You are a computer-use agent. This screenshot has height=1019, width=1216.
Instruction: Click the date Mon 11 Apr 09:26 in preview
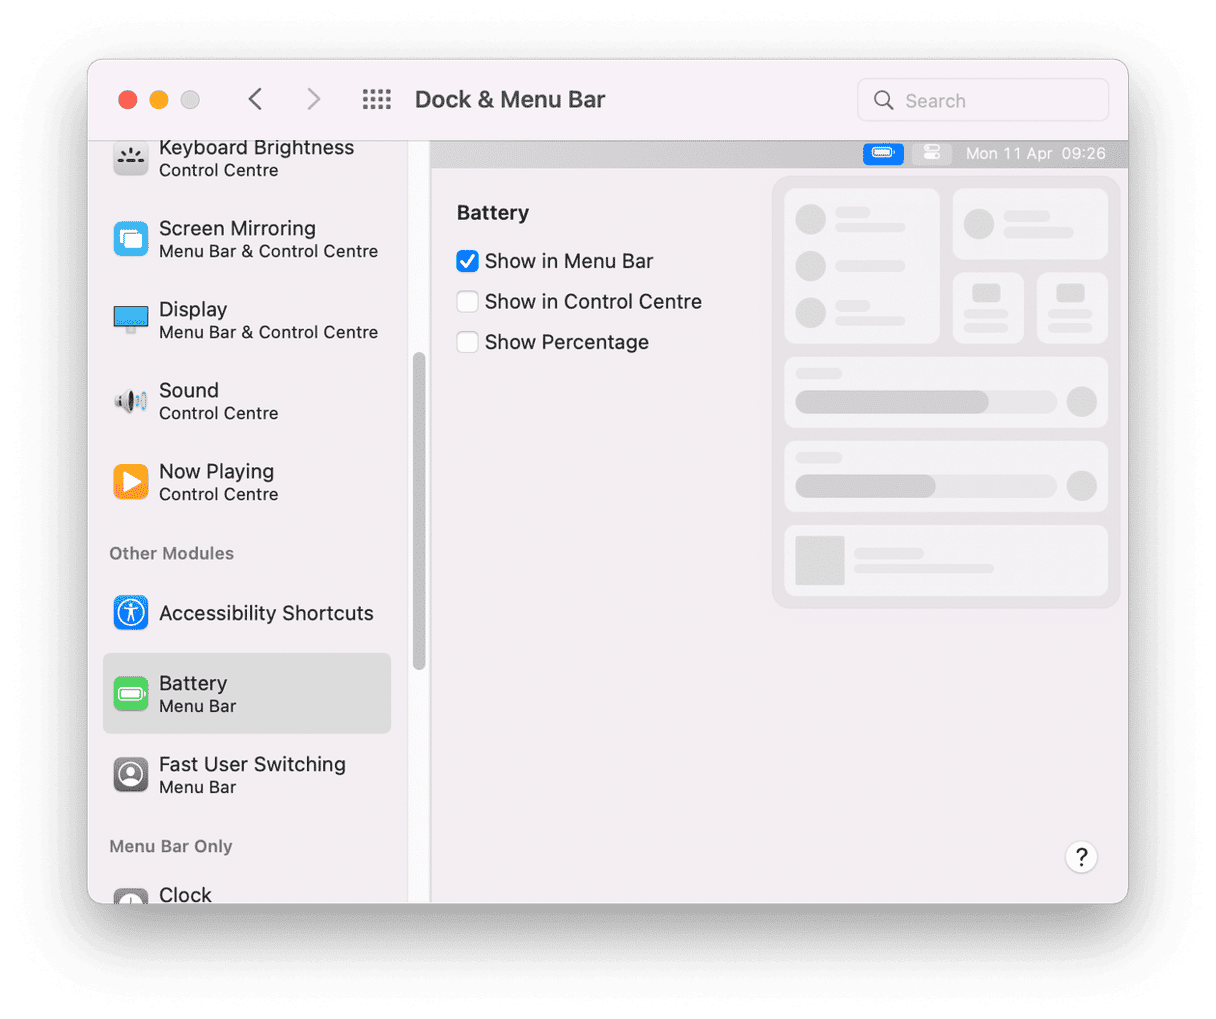1035,153
